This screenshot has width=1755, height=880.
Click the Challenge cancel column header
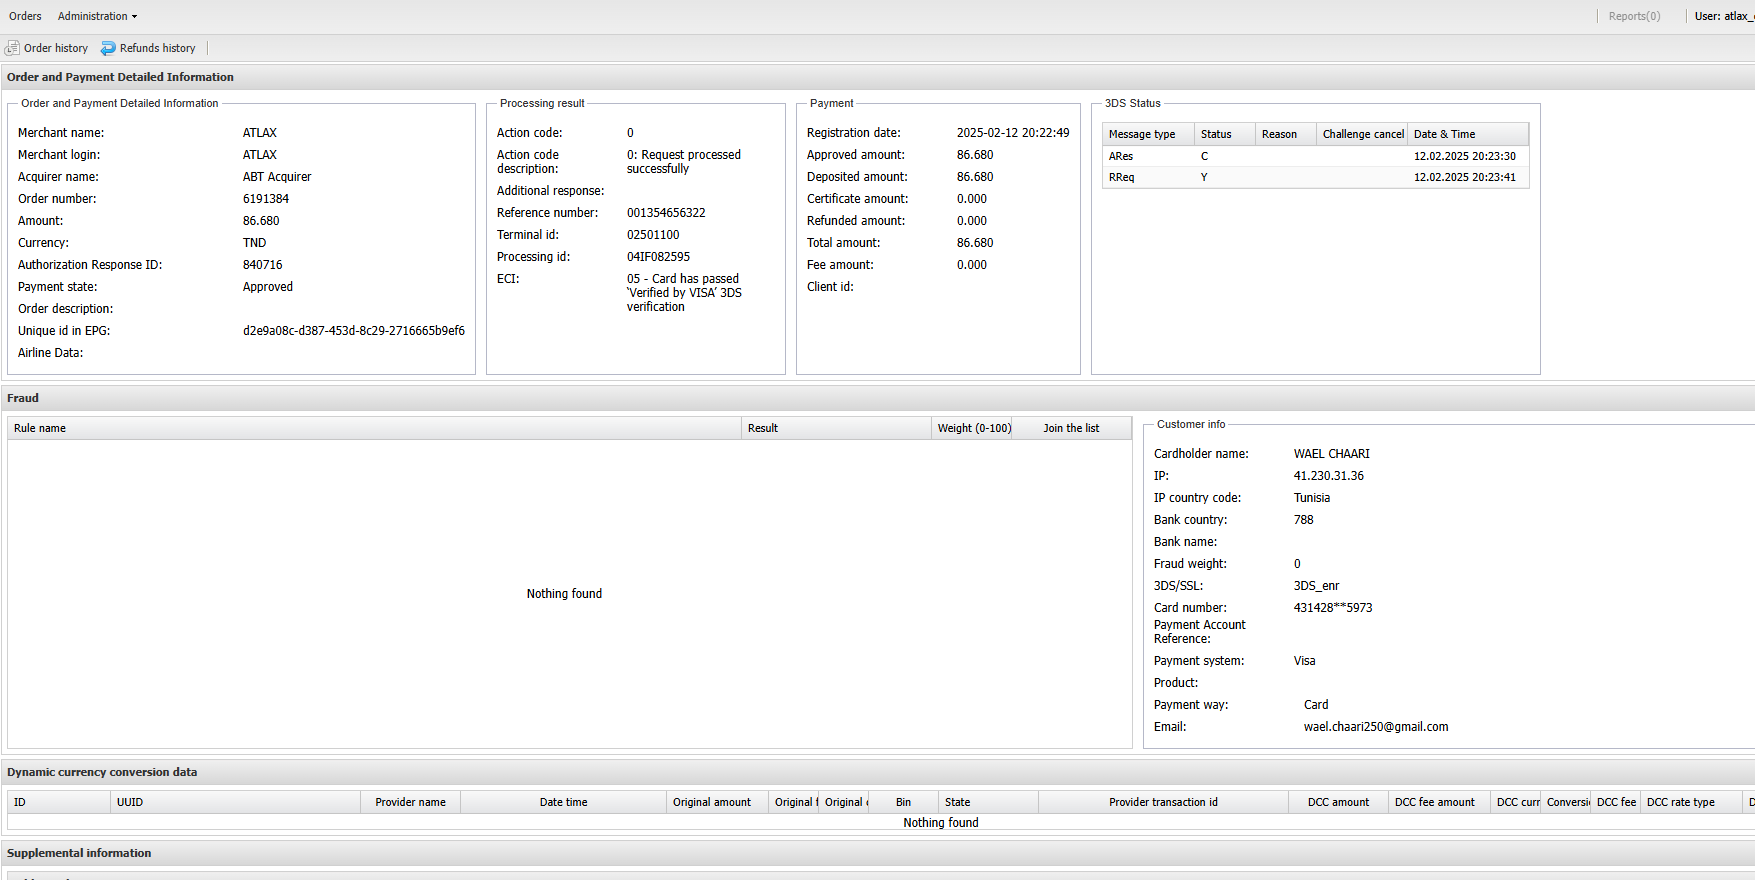1362,134
